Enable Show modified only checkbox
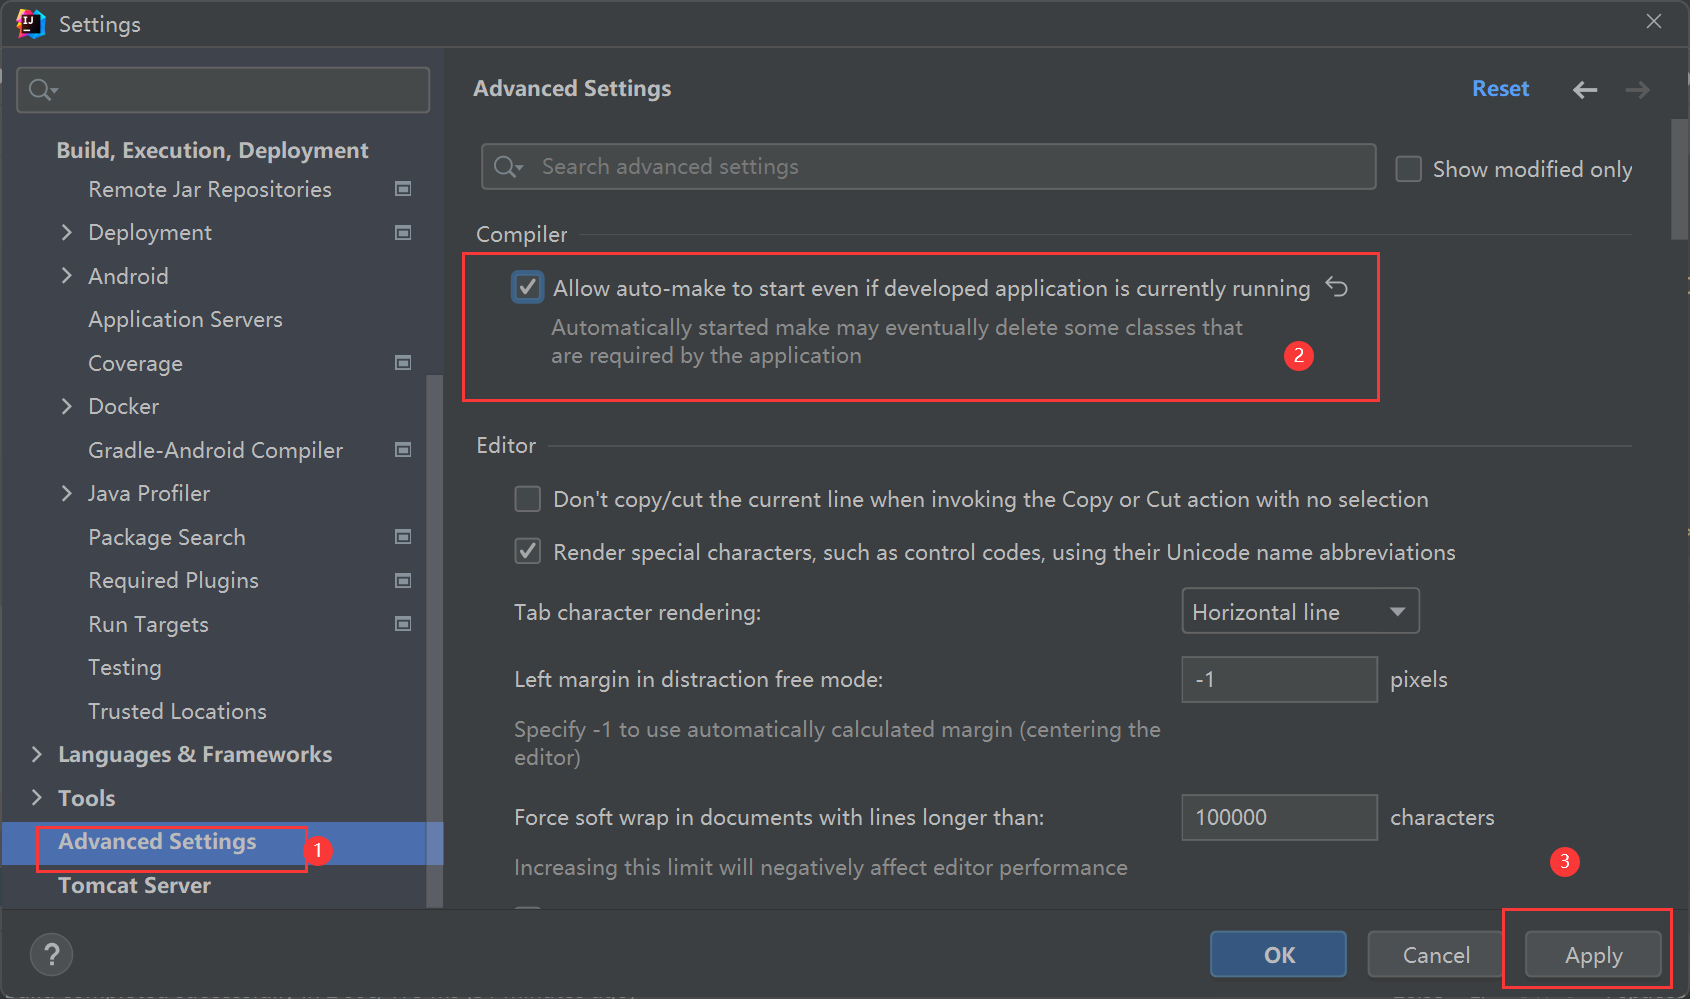 click(1408, 168)
